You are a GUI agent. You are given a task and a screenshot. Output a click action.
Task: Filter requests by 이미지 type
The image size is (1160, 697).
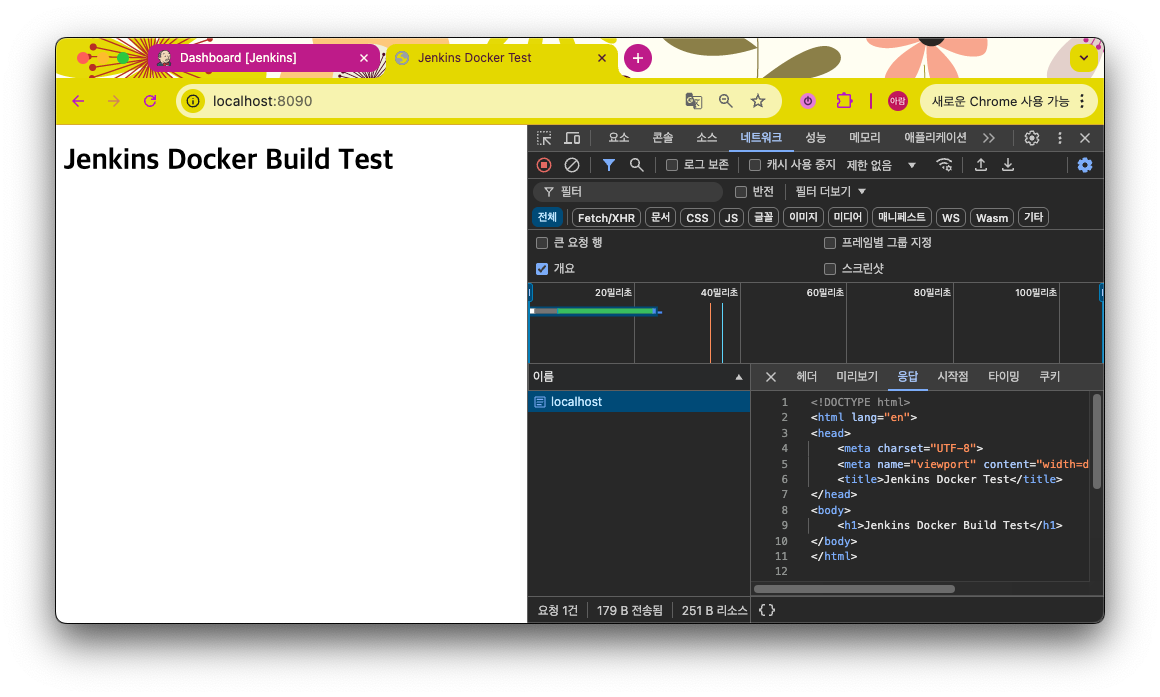click(x=803, y=218)
